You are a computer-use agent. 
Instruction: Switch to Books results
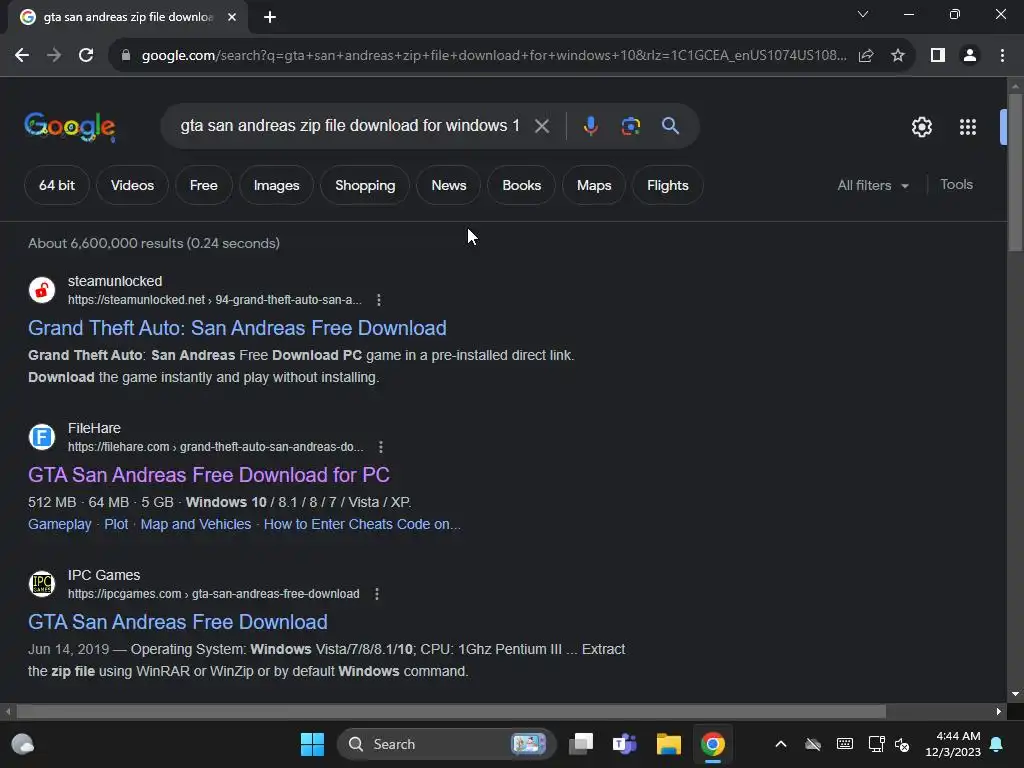[522, 185]
